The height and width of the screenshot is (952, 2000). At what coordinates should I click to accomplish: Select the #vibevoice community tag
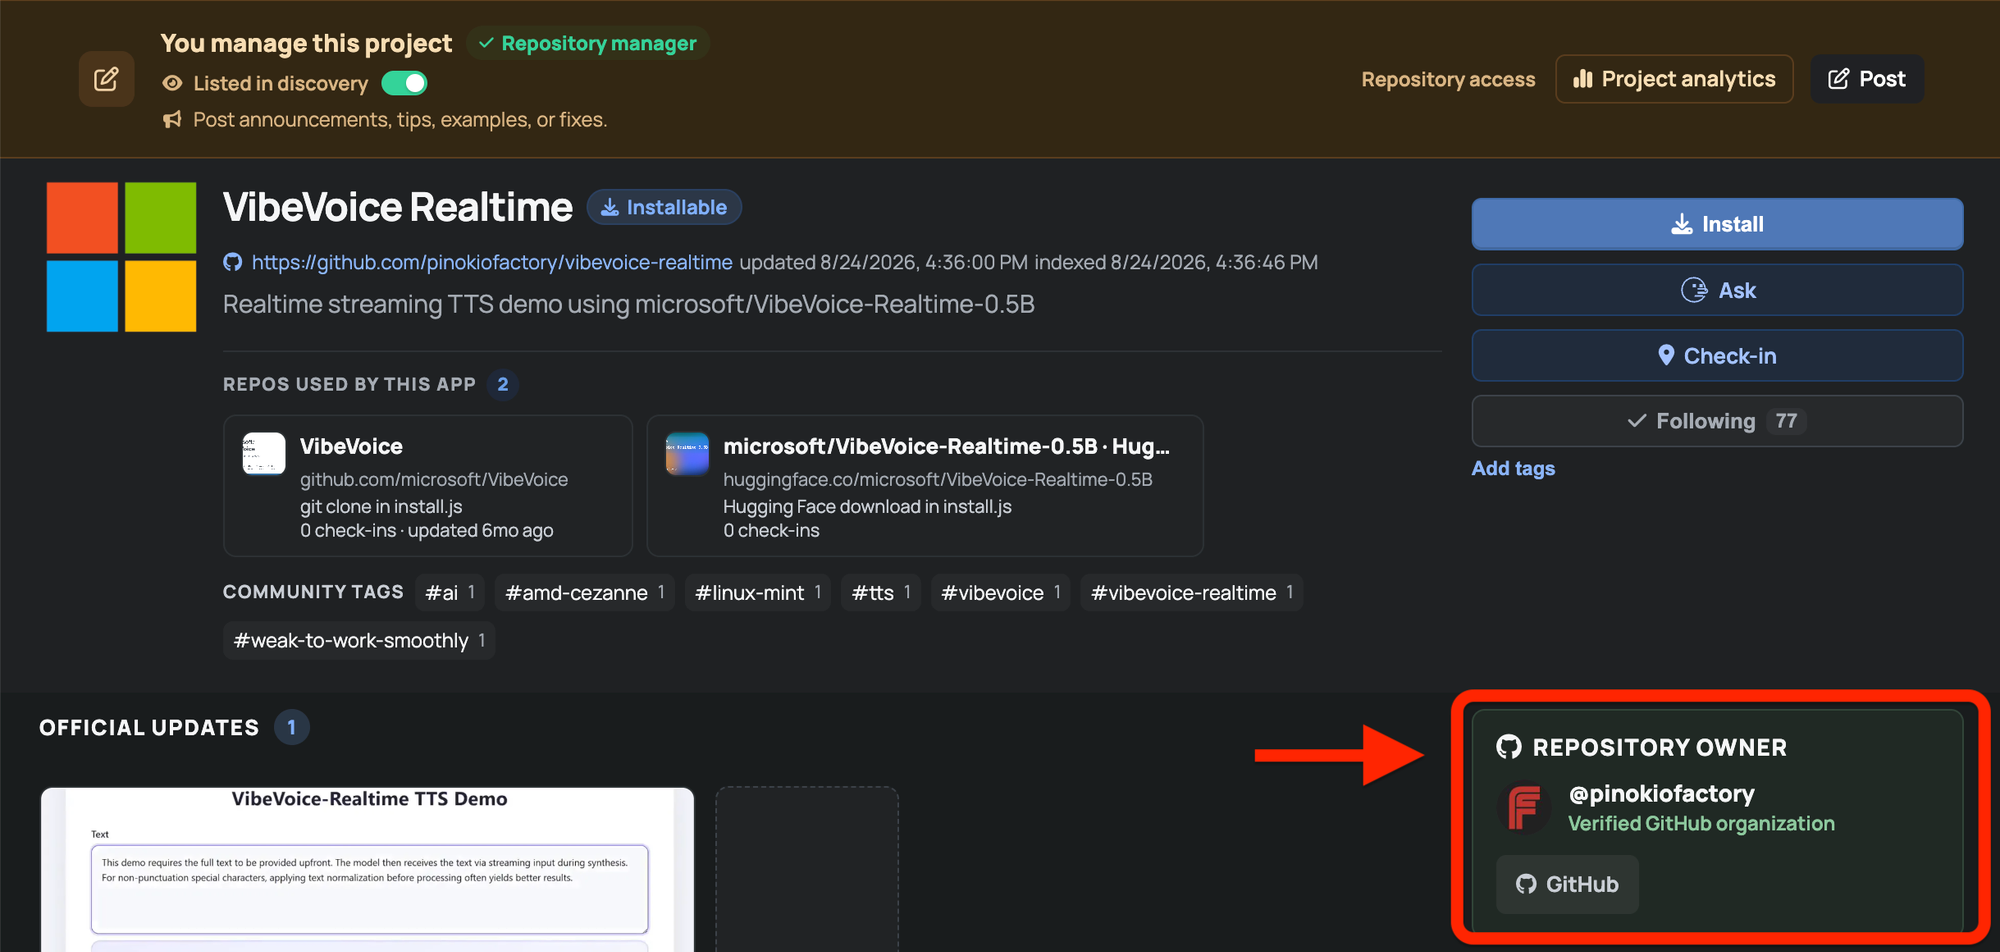point(1001,593)
